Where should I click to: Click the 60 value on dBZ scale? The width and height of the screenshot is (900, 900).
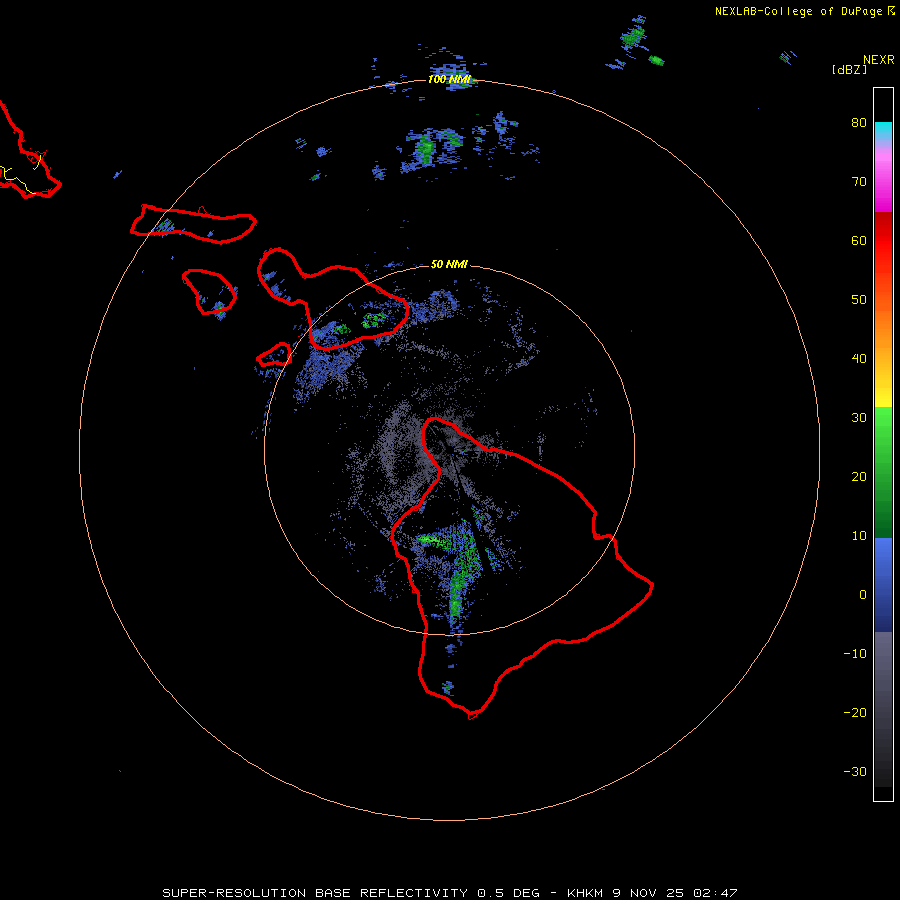859,240
